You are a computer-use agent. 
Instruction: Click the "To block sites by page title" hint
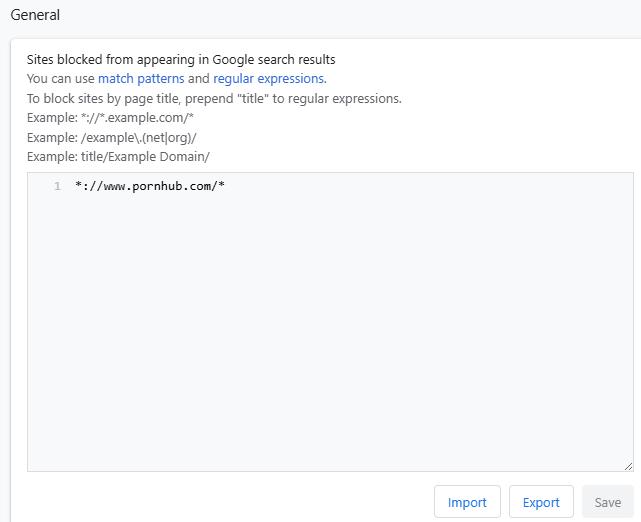coord(214,98)
